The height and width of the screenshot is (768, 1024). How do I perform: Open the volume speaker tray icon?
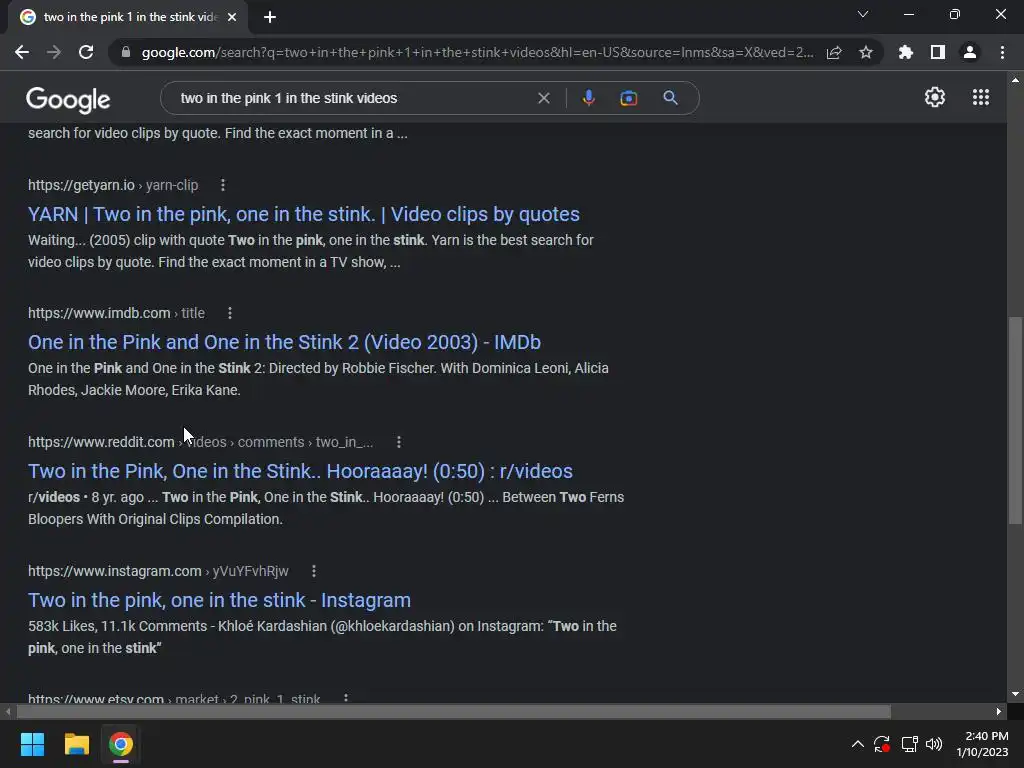[934, 744]
